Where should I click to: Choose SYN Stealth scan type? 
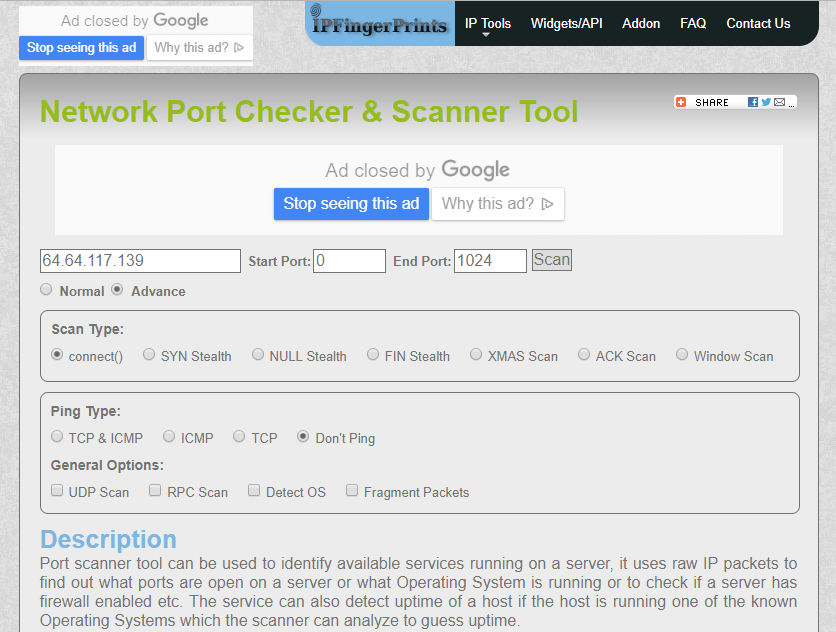click(148, 354)
